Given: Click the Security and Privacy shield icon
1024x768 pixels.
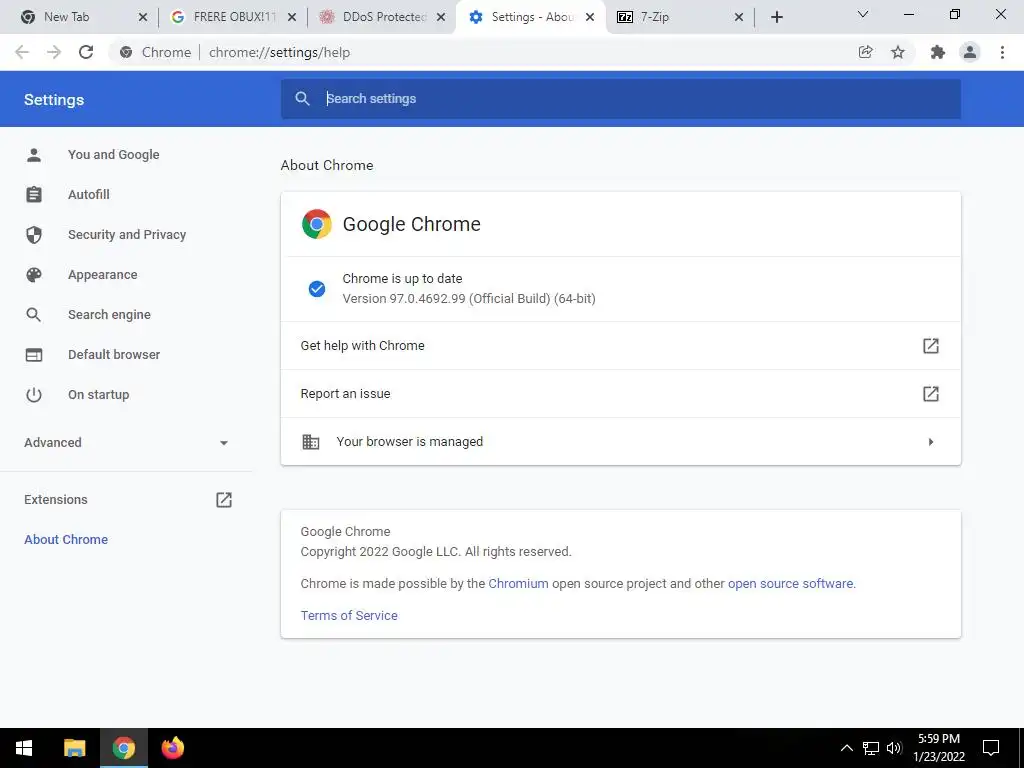Looking at the screenshot, I should 34,234.
